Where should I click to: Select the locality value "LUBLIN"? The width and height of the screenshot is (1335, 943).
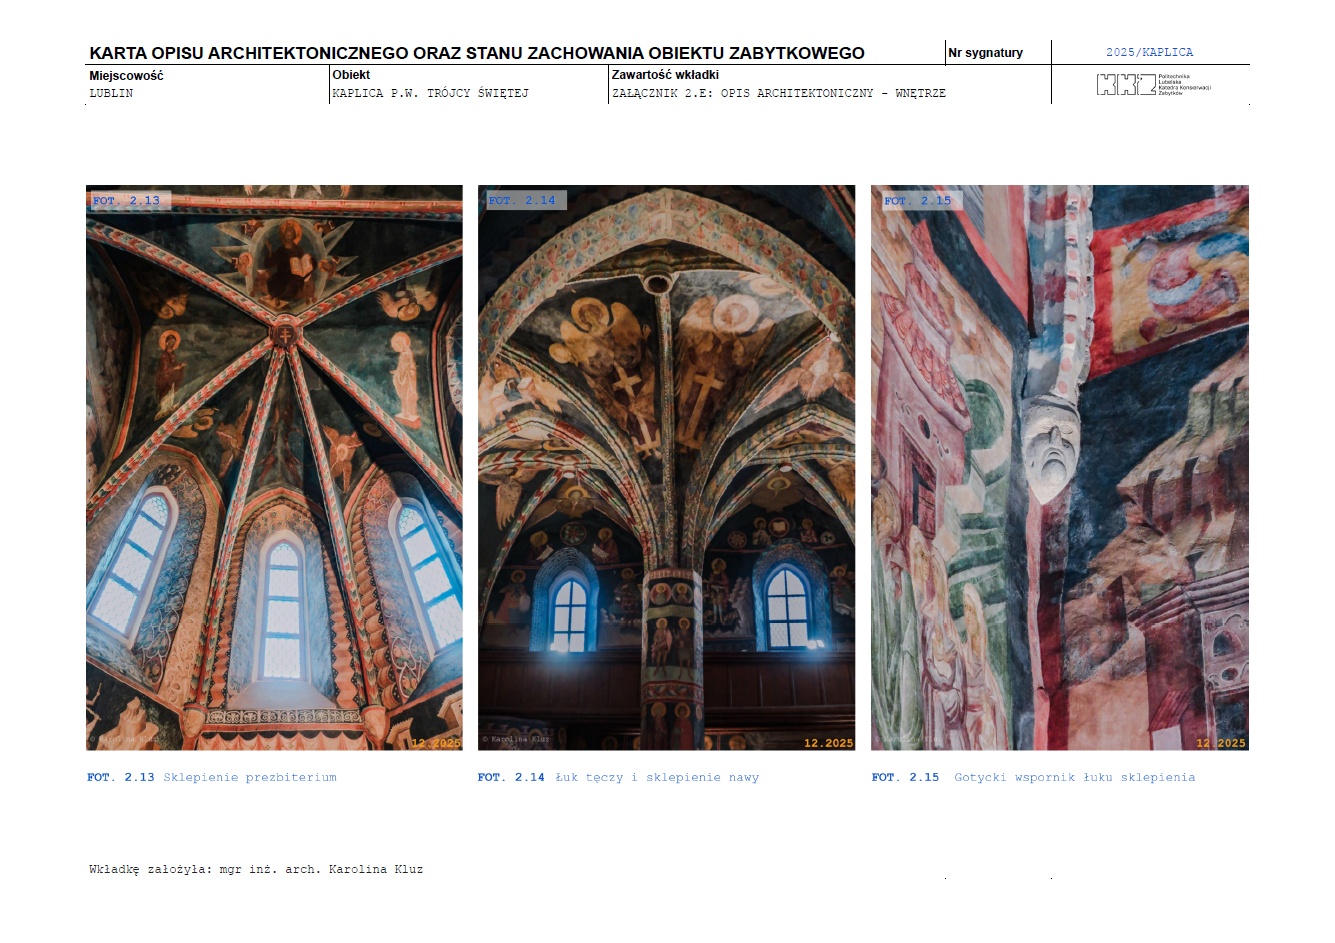pos(111,93)
